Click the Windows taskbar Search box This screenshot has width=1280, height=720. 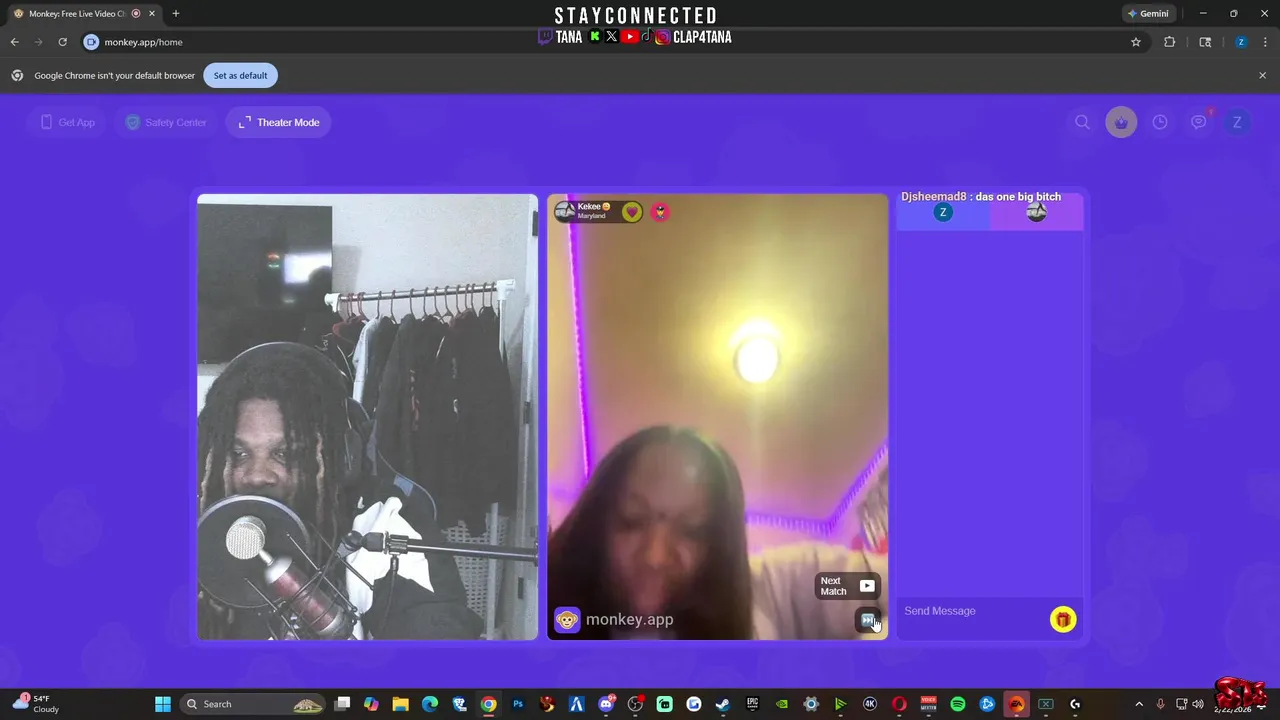254,704
